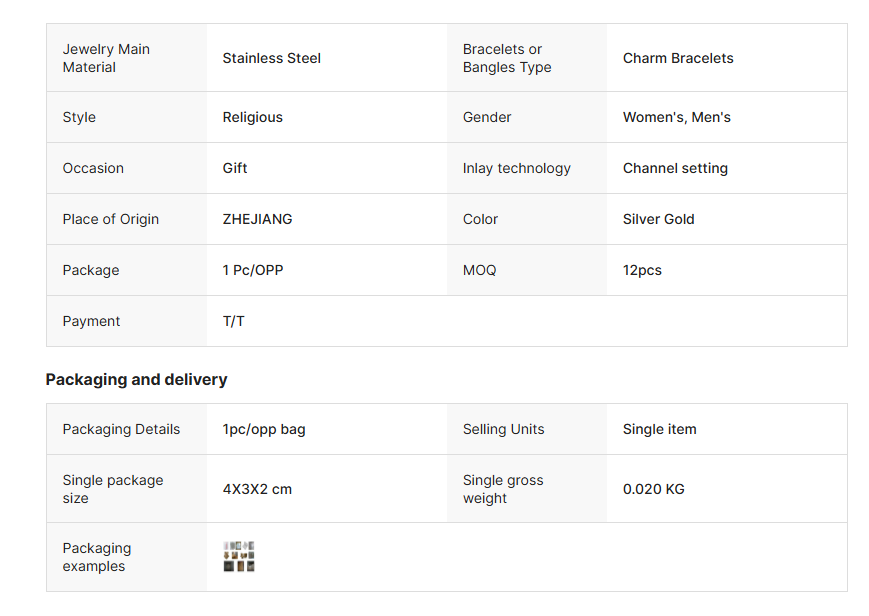The height and width of the screenshot is (616, 869).
Task: Click the "Channel setting" inlay value
Action: (x=675, y=168)
